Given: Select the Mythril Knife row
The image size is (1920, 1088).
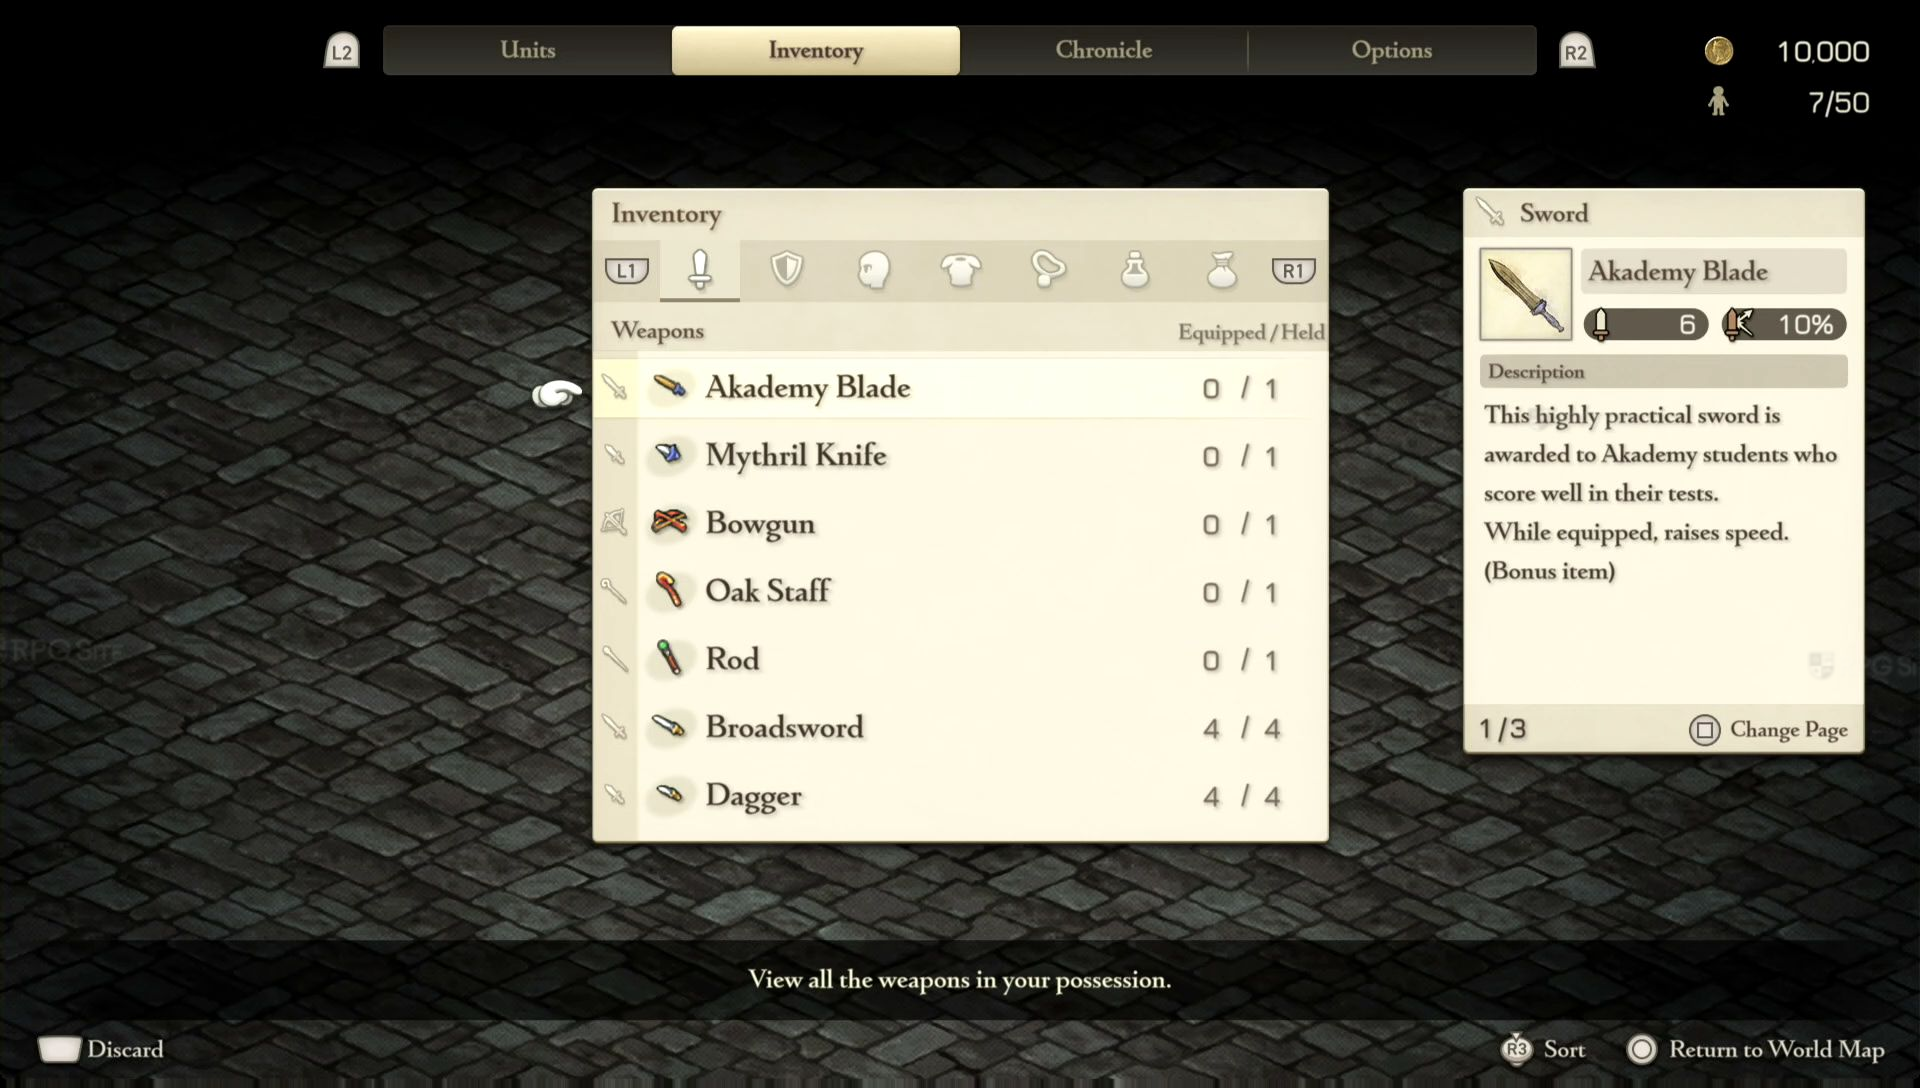Looking at the screenshot, I should click(x=961, y=455).
